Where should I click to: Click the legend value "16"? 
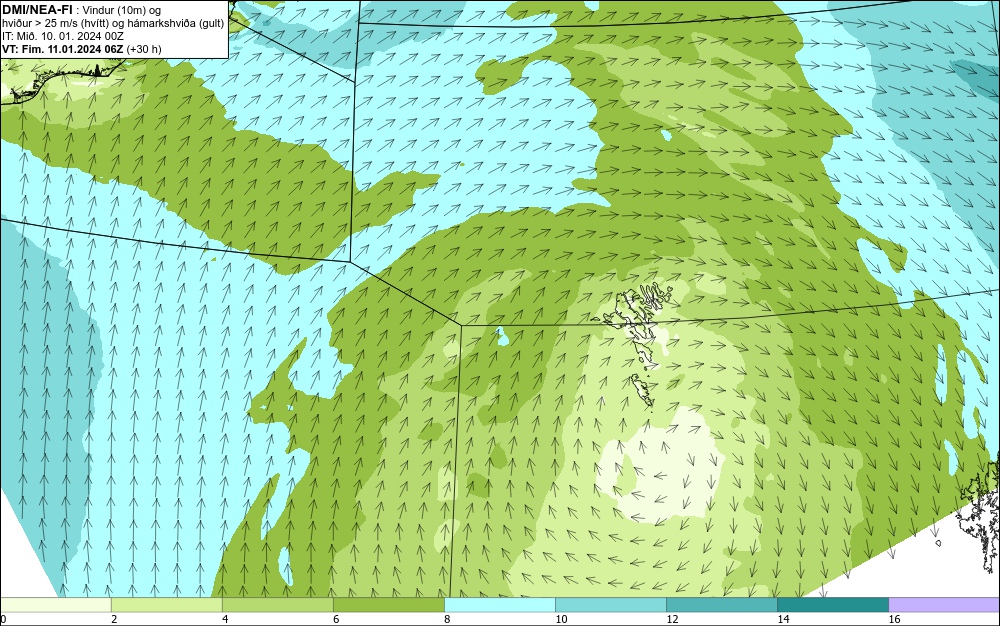894,619
